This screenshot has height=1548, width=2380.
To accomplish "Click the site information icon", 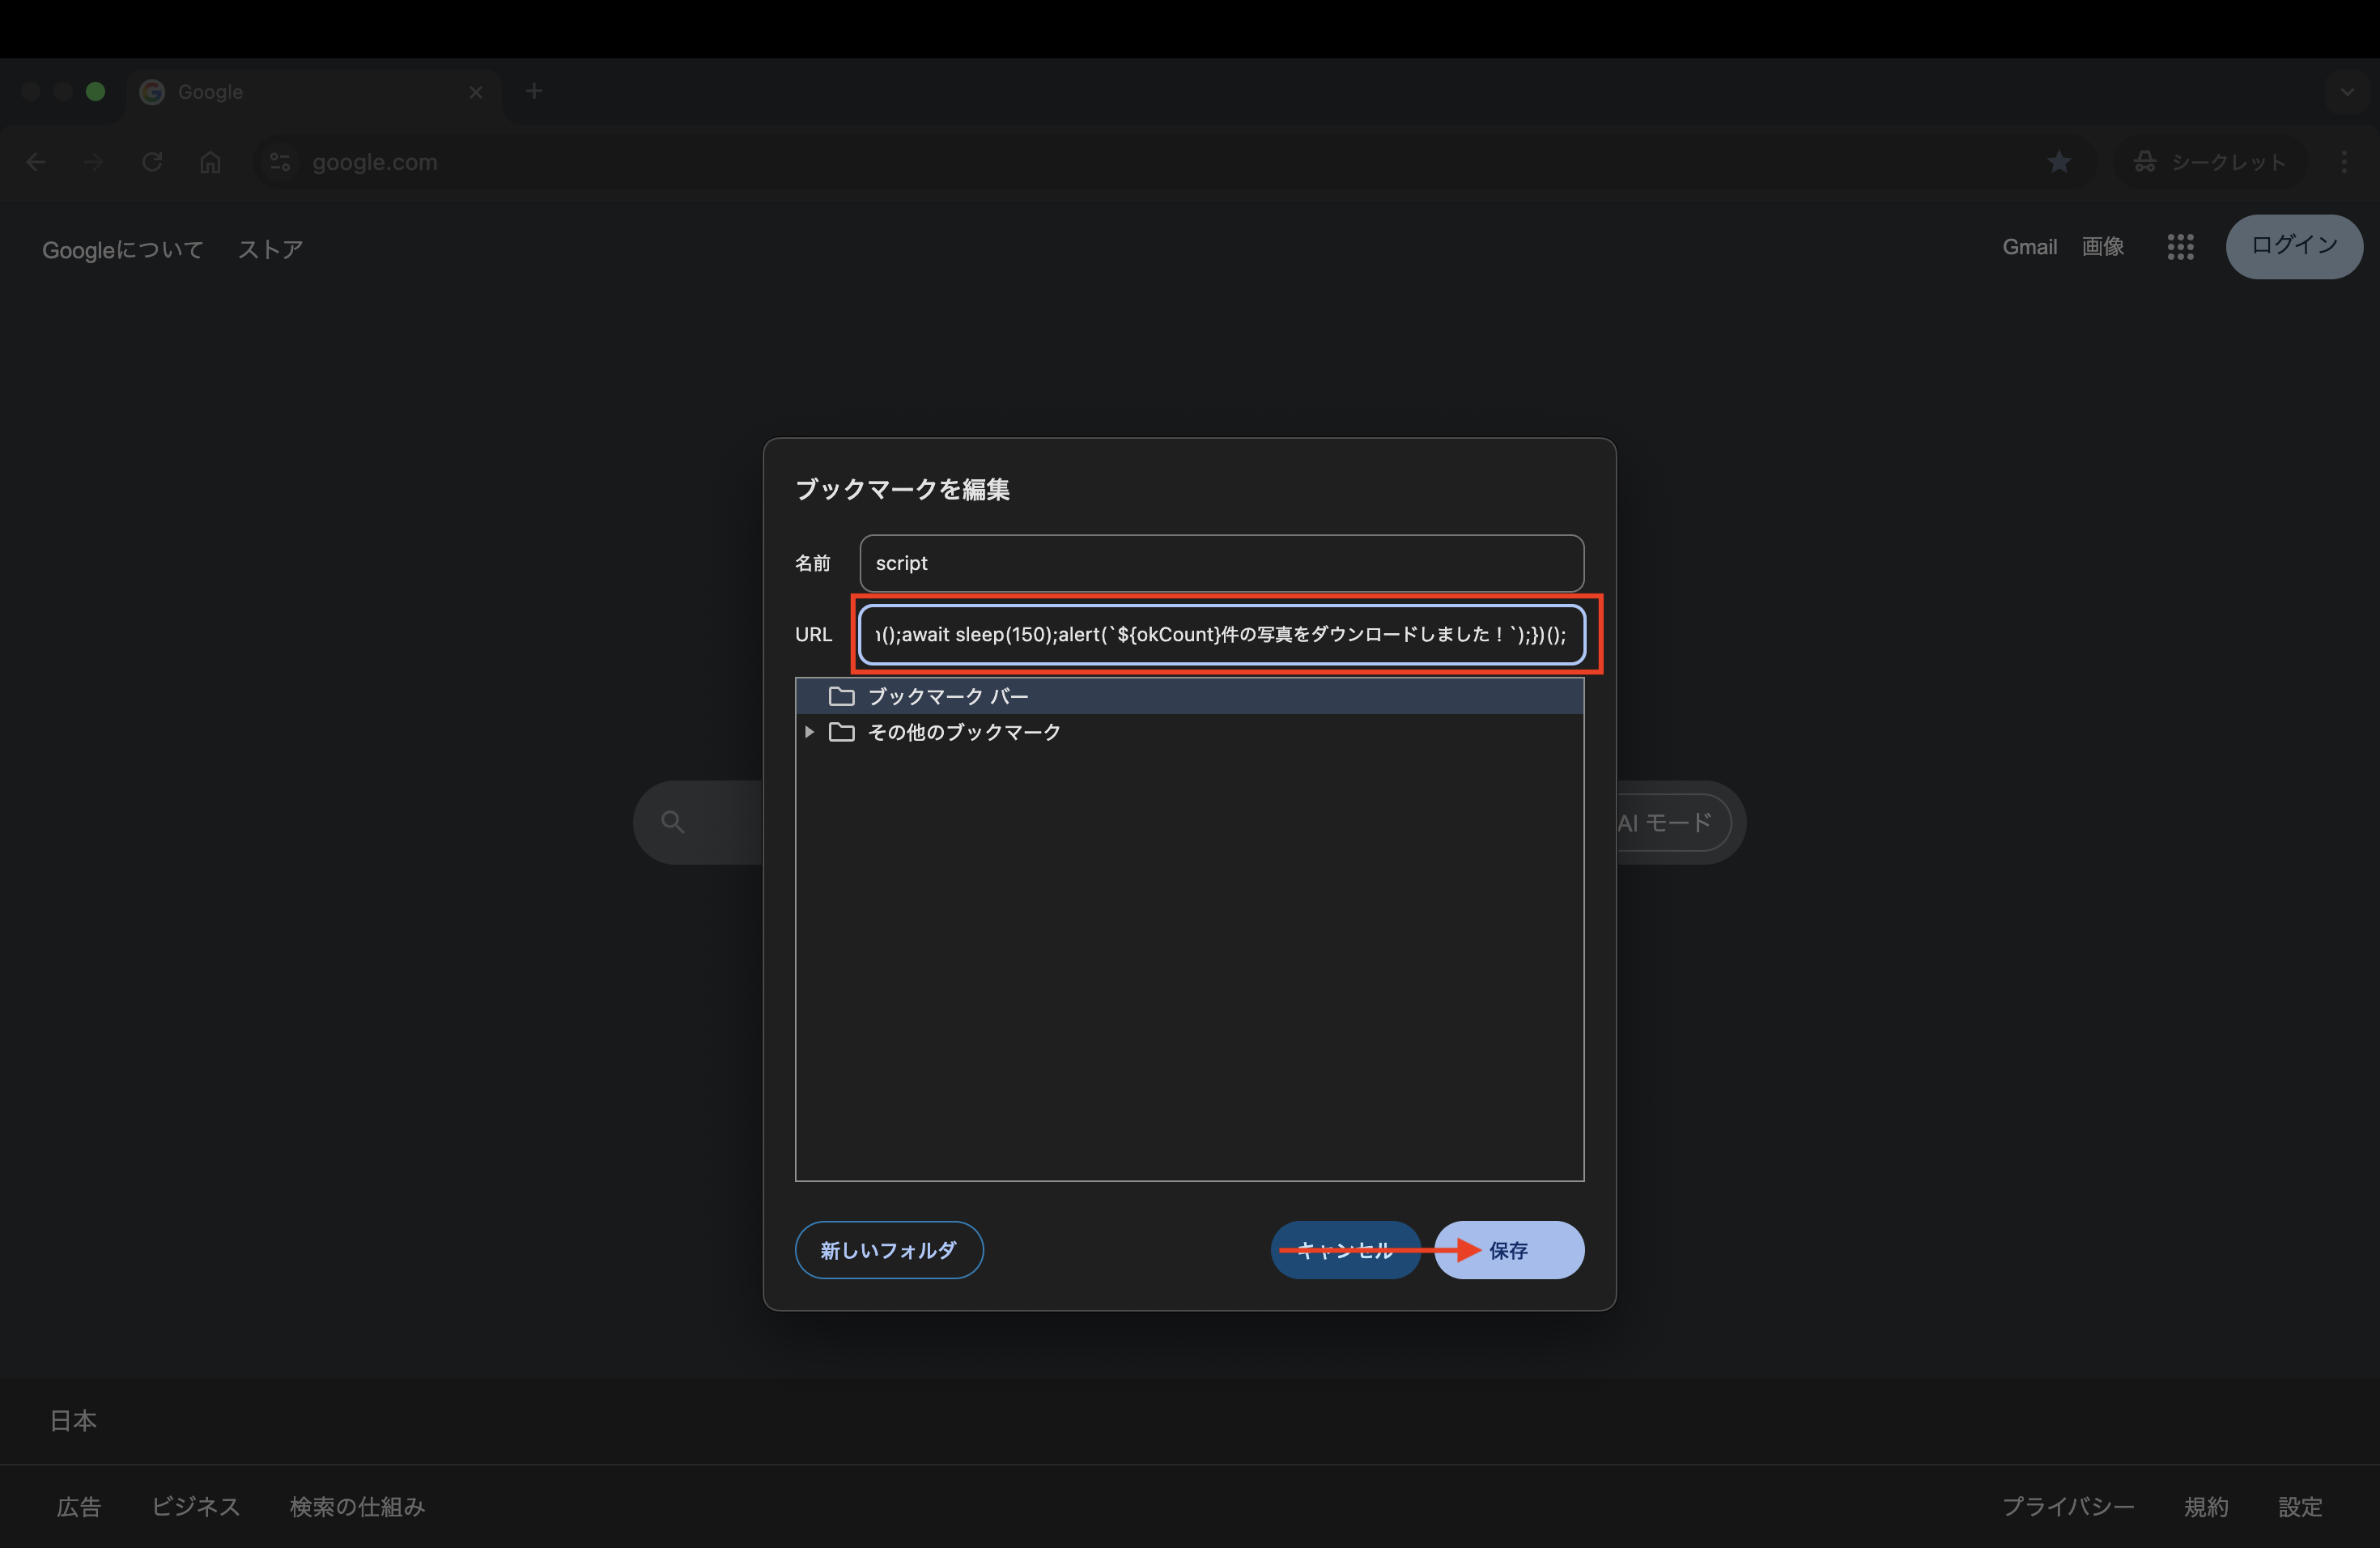I will (x=280, y=162).
